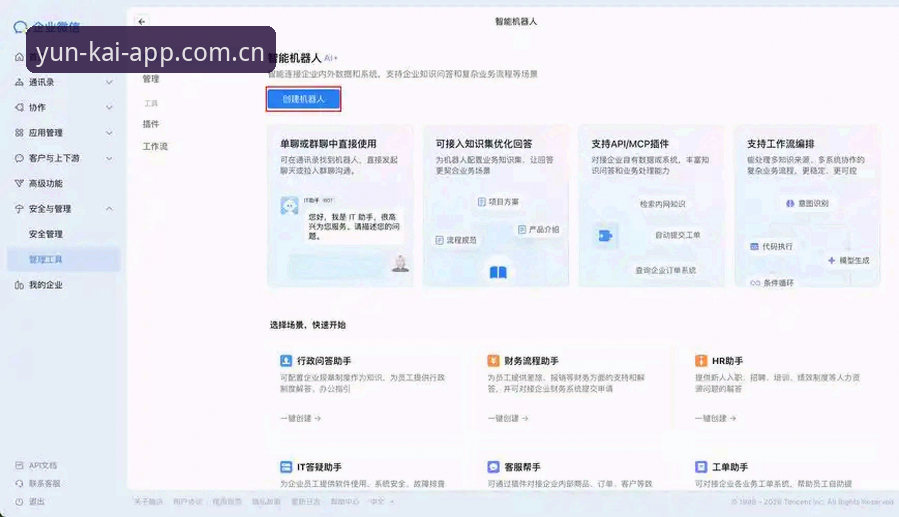Click the 单聊或群聊中直接使用 card title
Image resolution: width=899 pixels, height=517 pixels.
pyautogui.click(x=328, y=144)
